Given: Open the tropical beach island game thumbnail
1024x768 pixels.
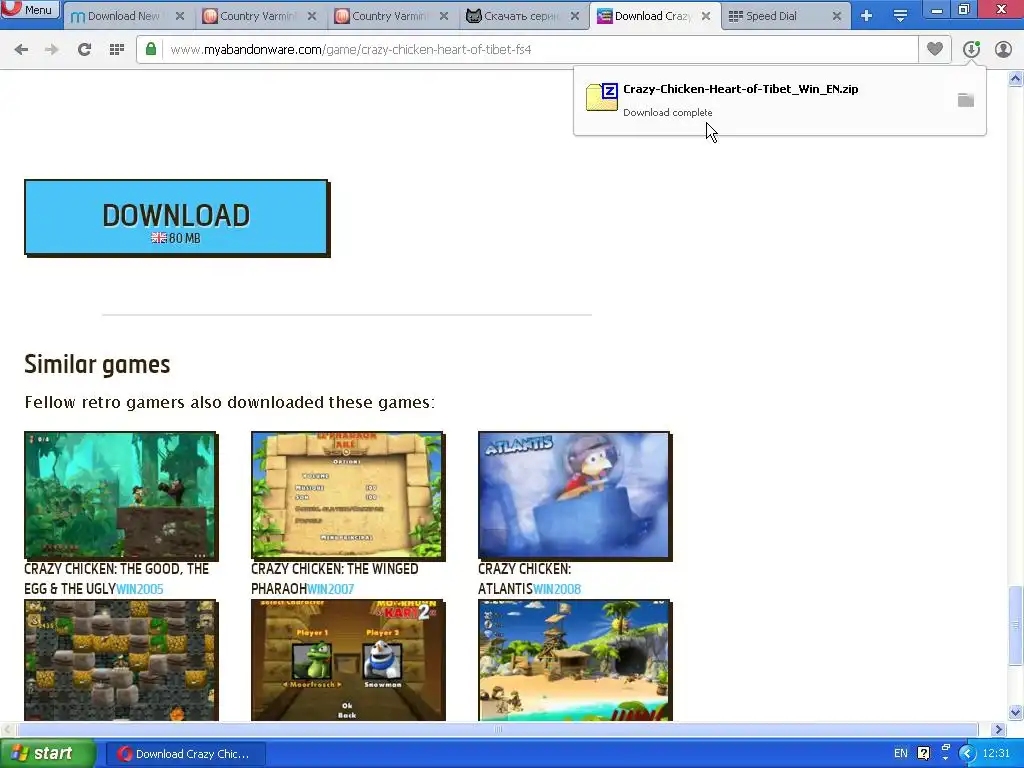Looking at the screenshot, I should pyautogui.click(x=575, y=660).
